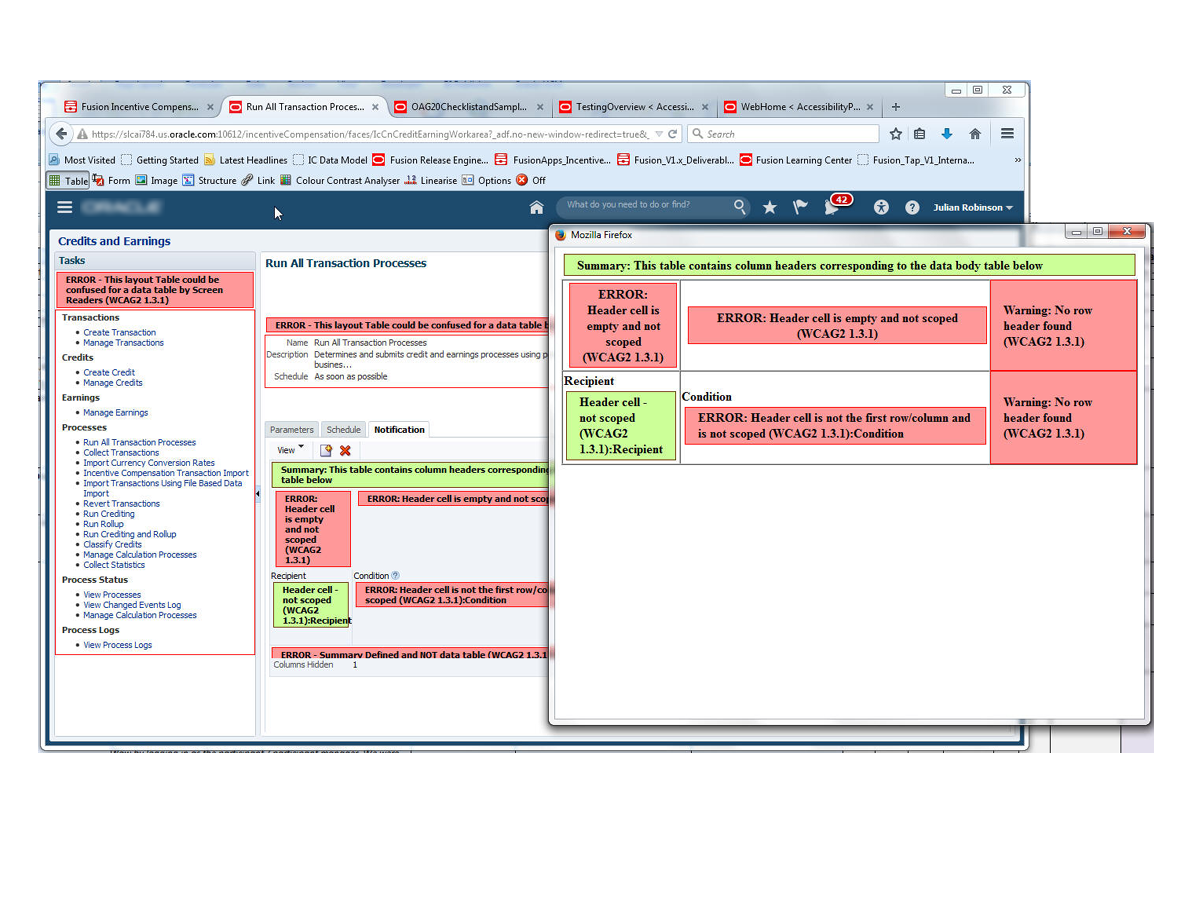Screen dimensions: 1200x920
Task: Open Firefox downloads arrow icon
Action: click(x=946, y=133)
